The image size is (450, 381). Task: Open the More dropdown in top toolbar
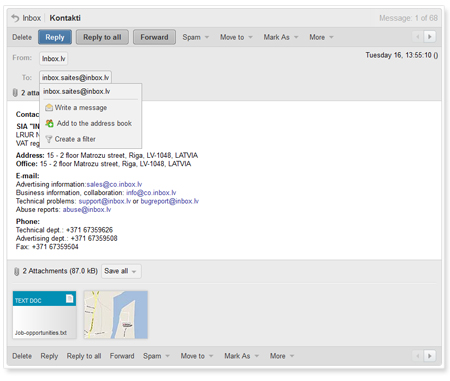tap(321, 37)
